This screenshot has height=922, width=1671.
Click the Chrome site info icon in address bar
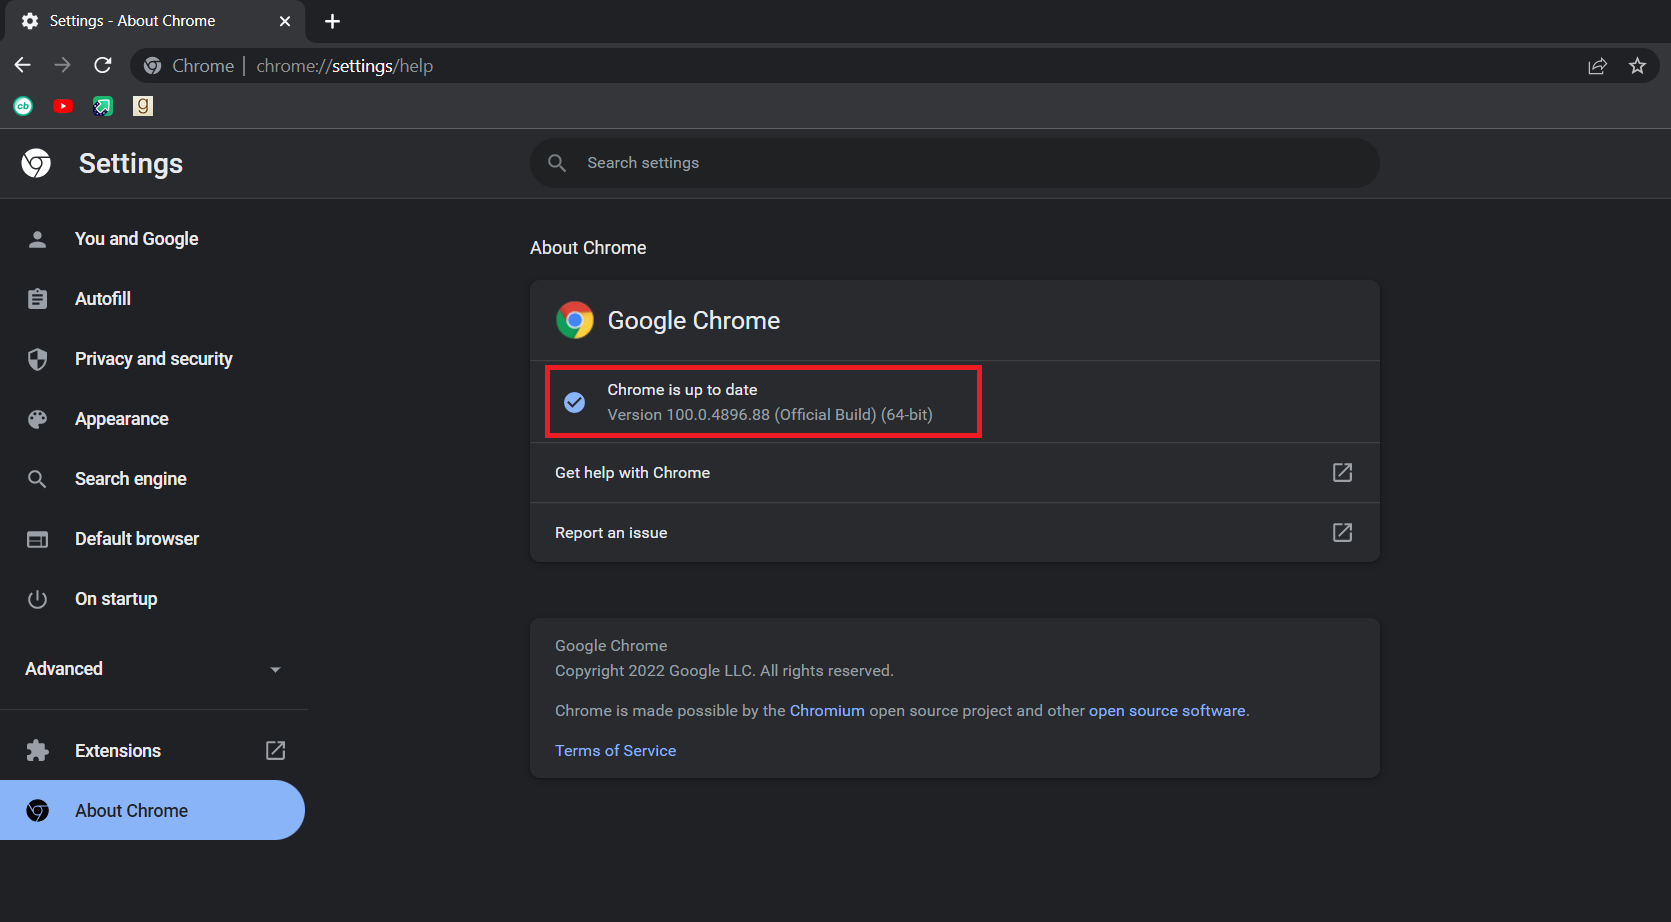point(152,66)
